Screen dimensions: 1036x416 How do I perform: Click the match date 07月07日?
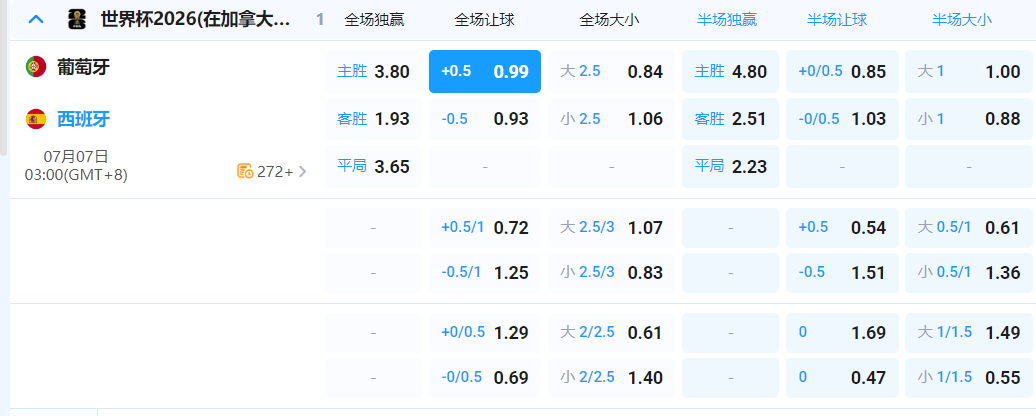(75, 156)
